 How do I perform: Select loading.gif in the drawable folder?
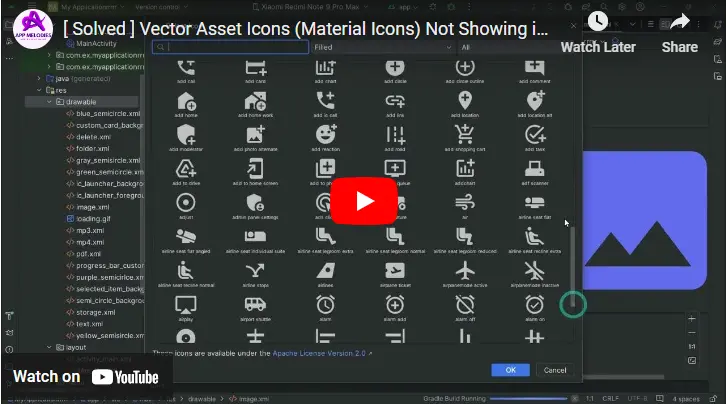[89, 218]
